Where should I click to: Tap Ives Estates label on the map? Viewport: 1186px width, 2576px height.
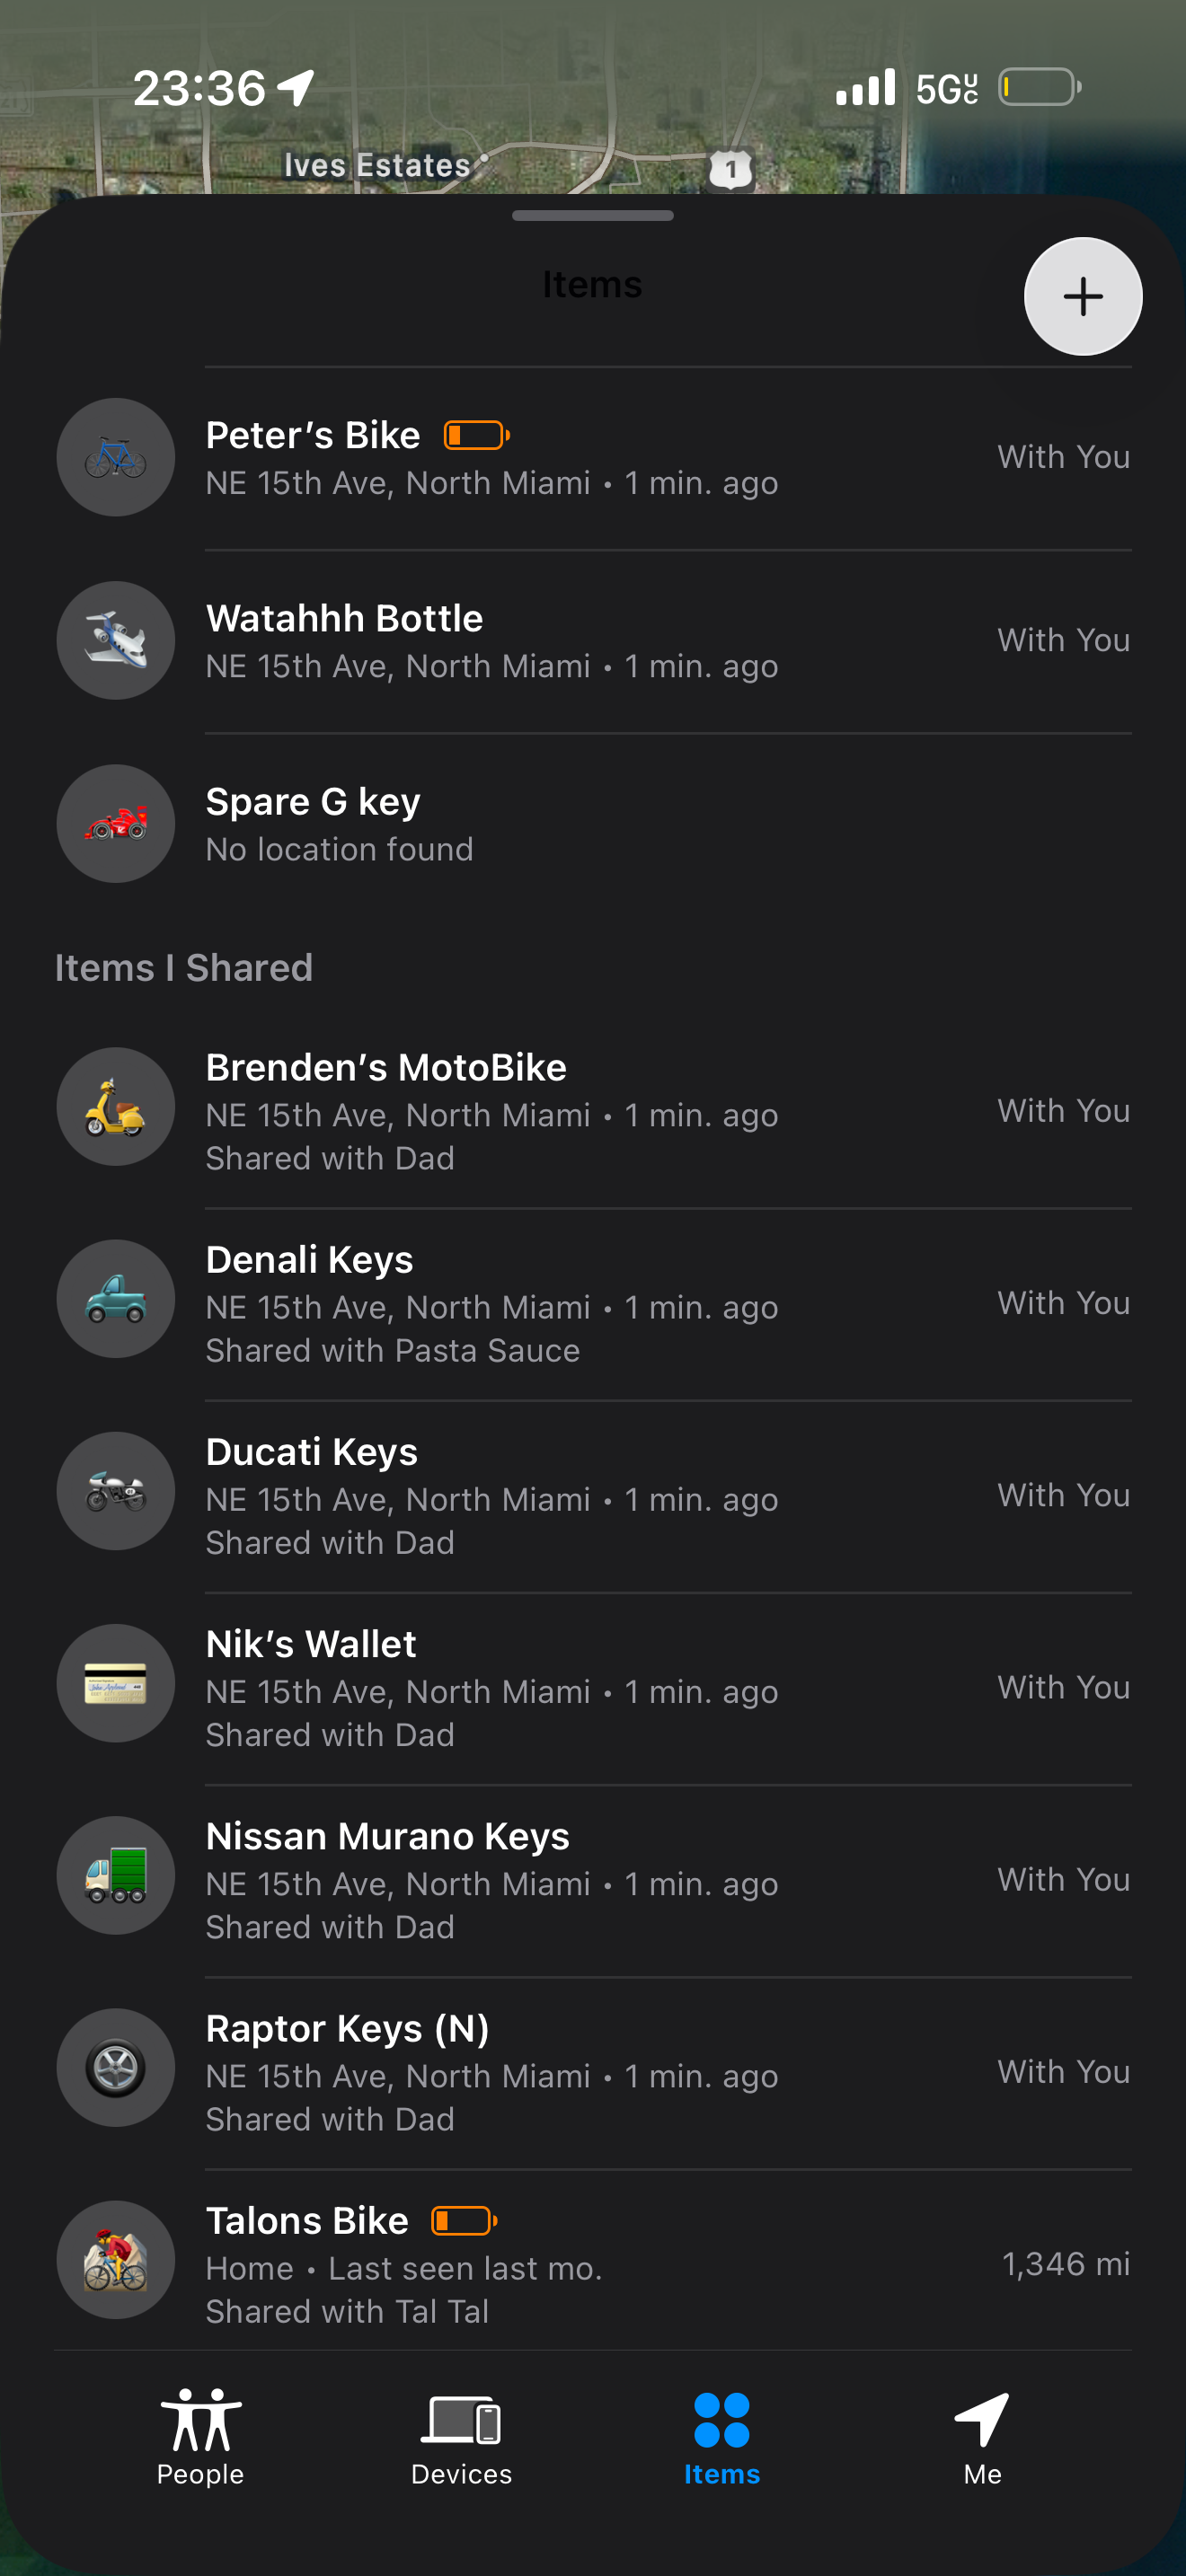pyautogui.click(x=376, y=165)
